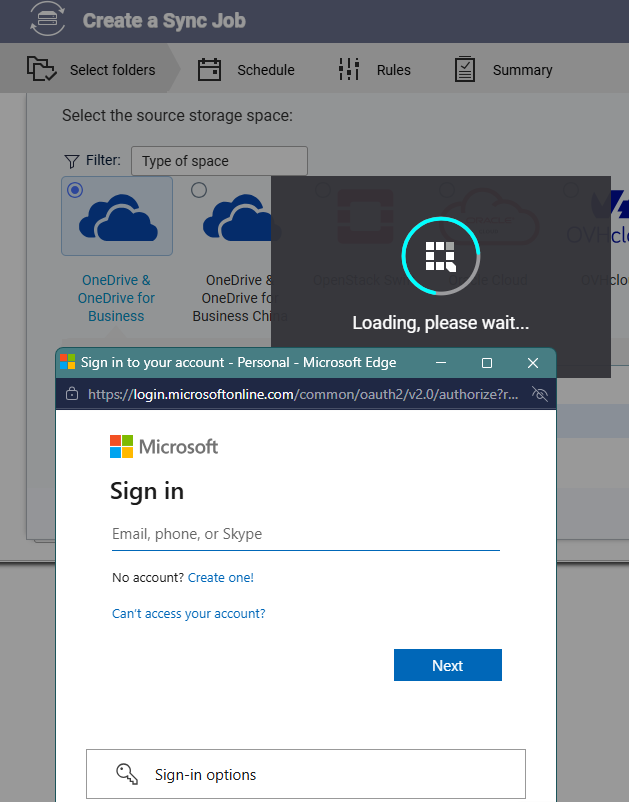Viewport: 629px width, 802px height.
Task: Click the filter funnel icon
Action: pyautogui.click(x=72, y=161)
